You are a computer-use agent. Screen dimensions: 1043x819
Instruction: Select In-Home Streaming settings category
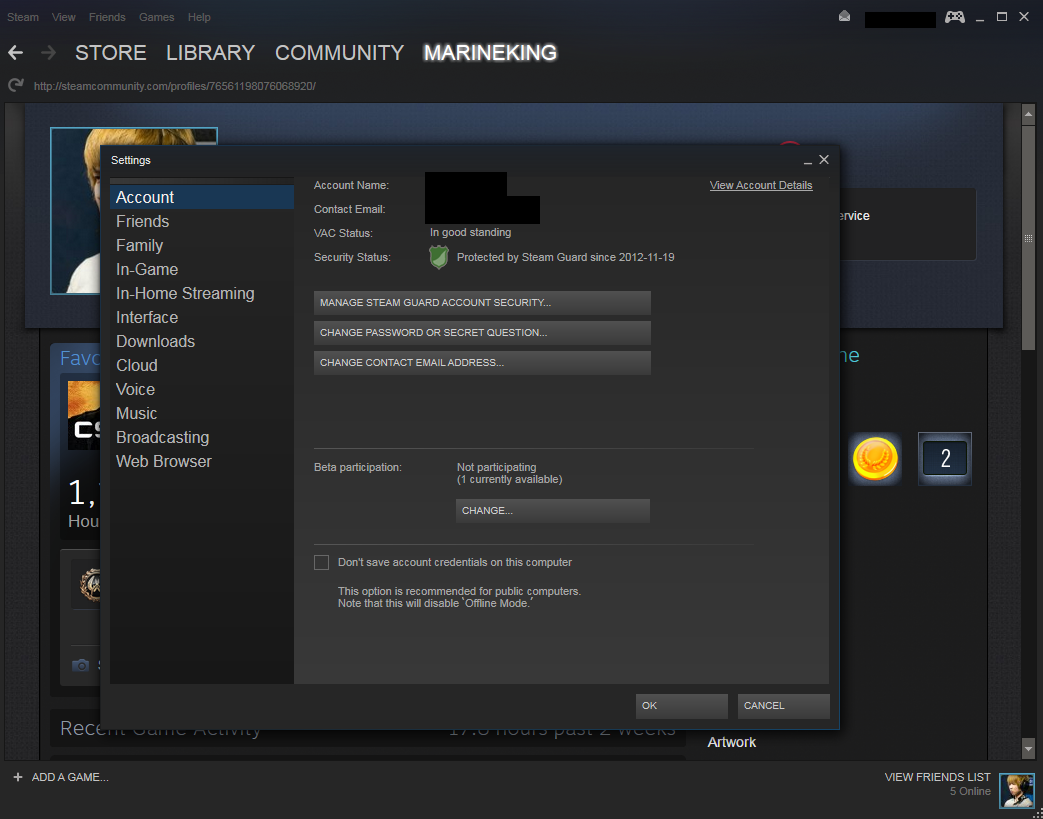pos(202,293)
